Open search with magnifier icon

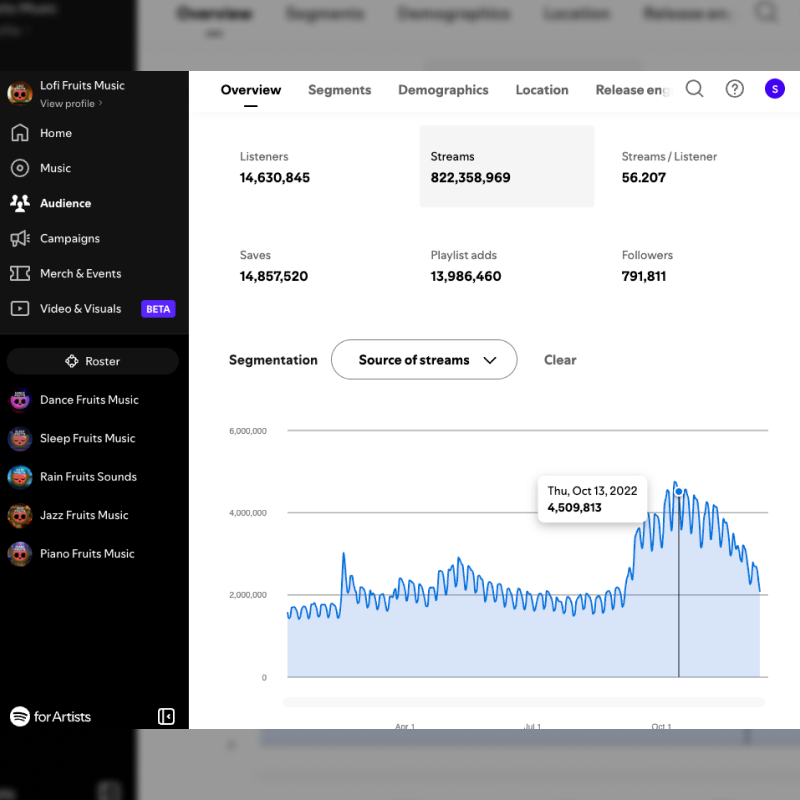(694, 89)
